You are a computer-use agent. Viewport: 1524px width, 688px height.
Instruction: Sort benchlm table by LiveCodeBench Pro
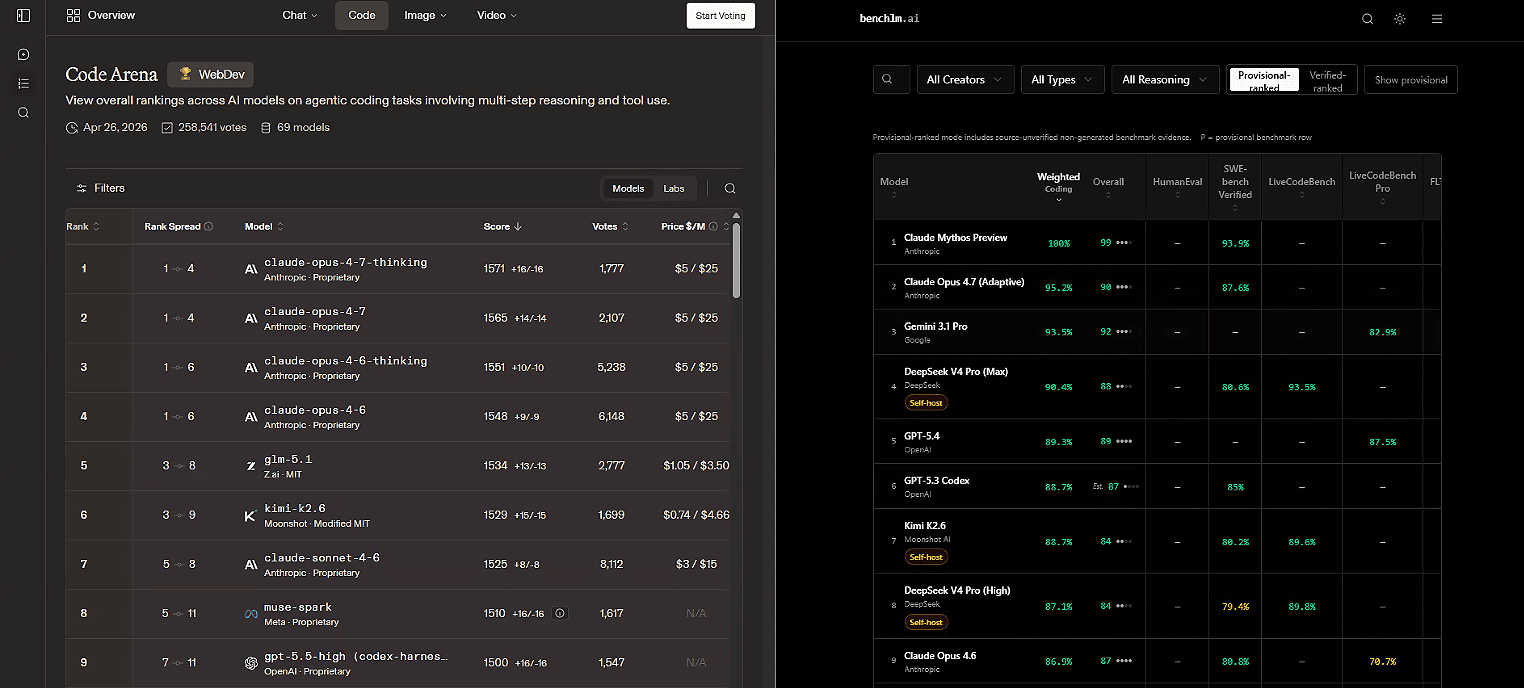pyautogui.click(x=1382, y=186)
